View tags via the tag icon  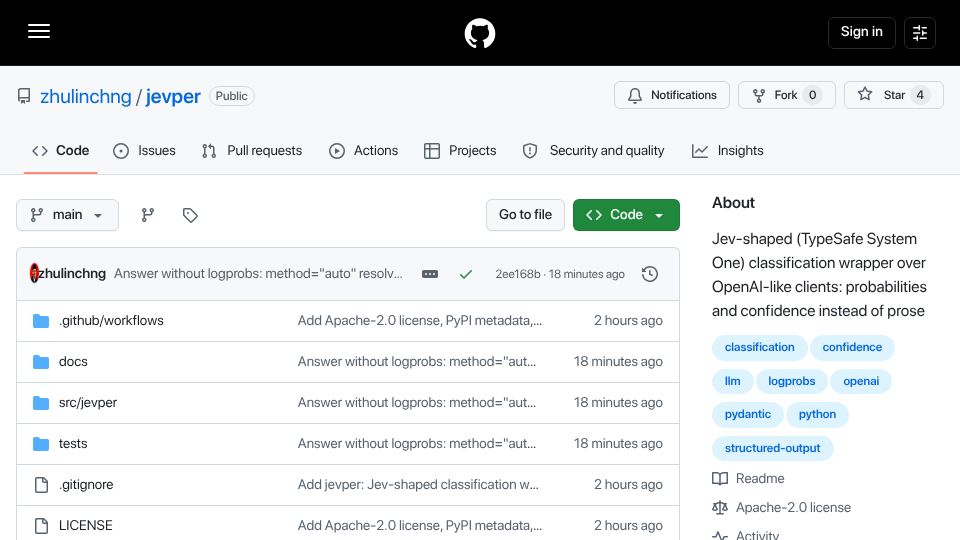tap(190, 215)
